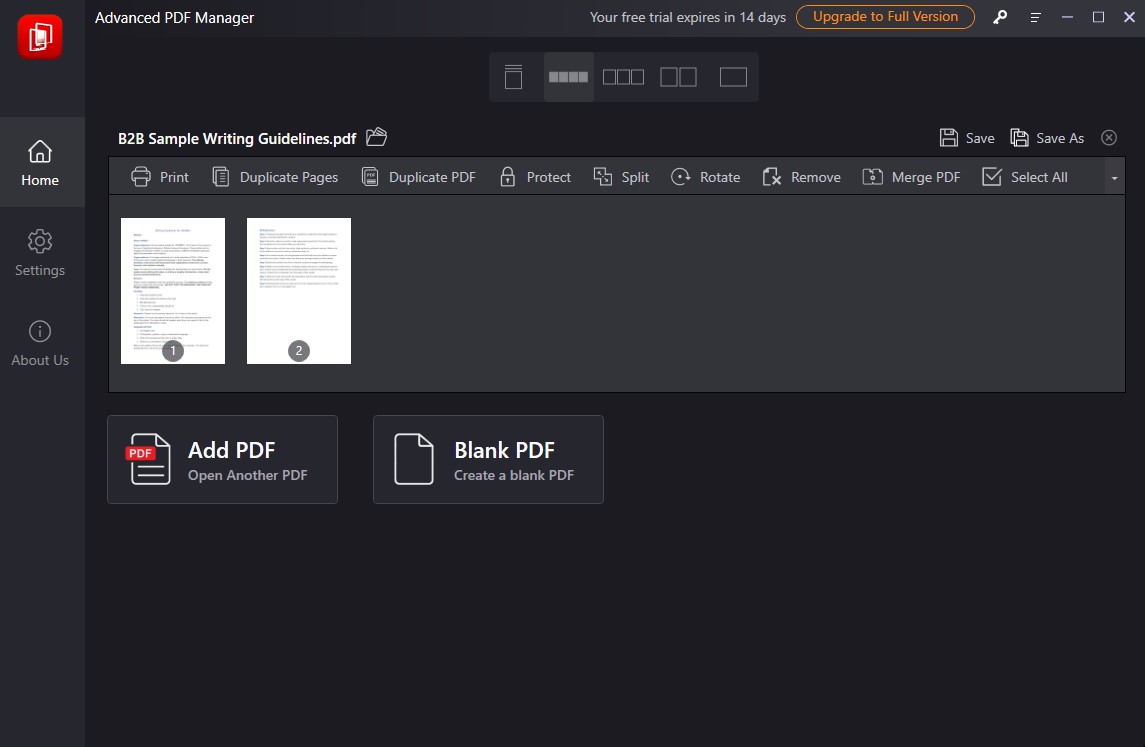Click the open folder icon beside filename
The height and width of the screenshot is (747, 1145).
click(x=376, y=137)
